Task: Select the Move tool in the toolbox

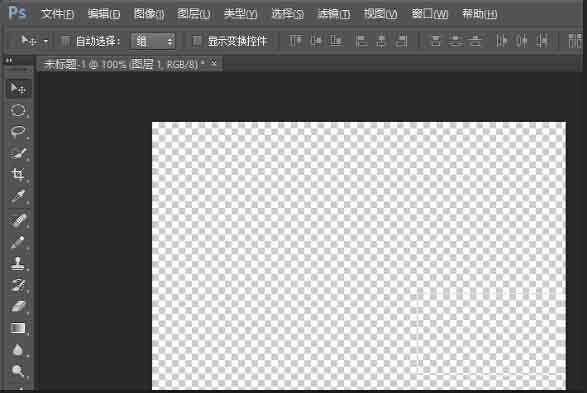Action: coord(18,89)
